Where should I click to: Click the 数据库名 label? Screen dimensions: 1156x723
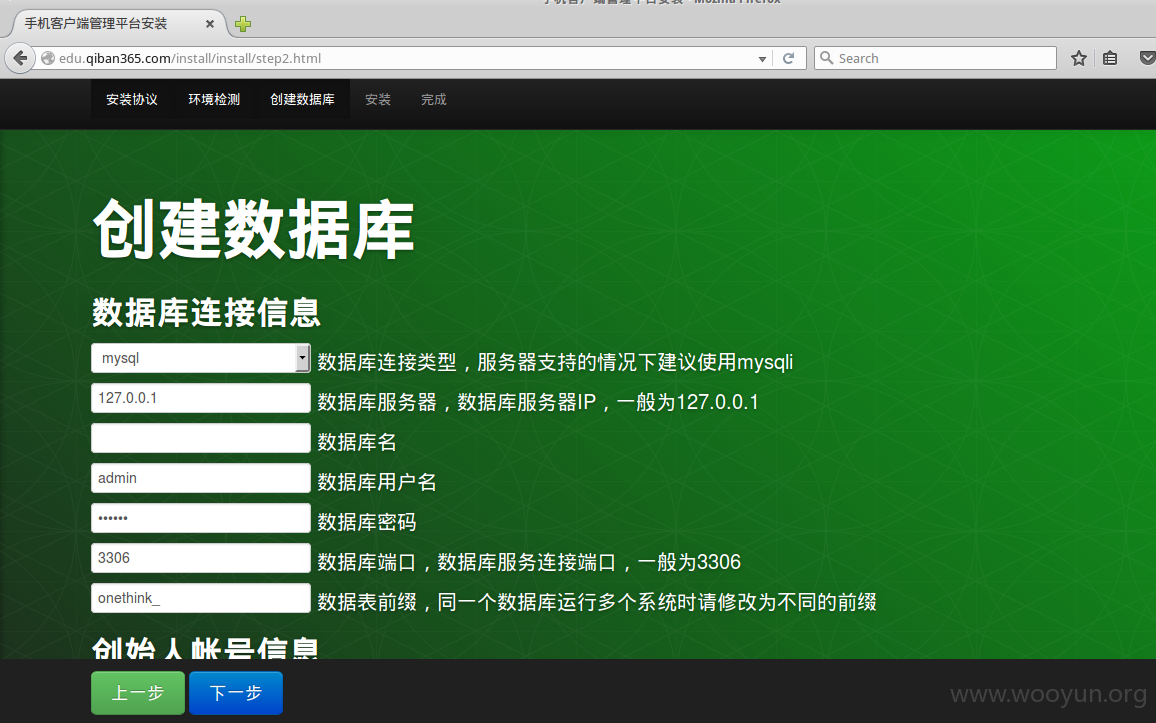(357, 442)
